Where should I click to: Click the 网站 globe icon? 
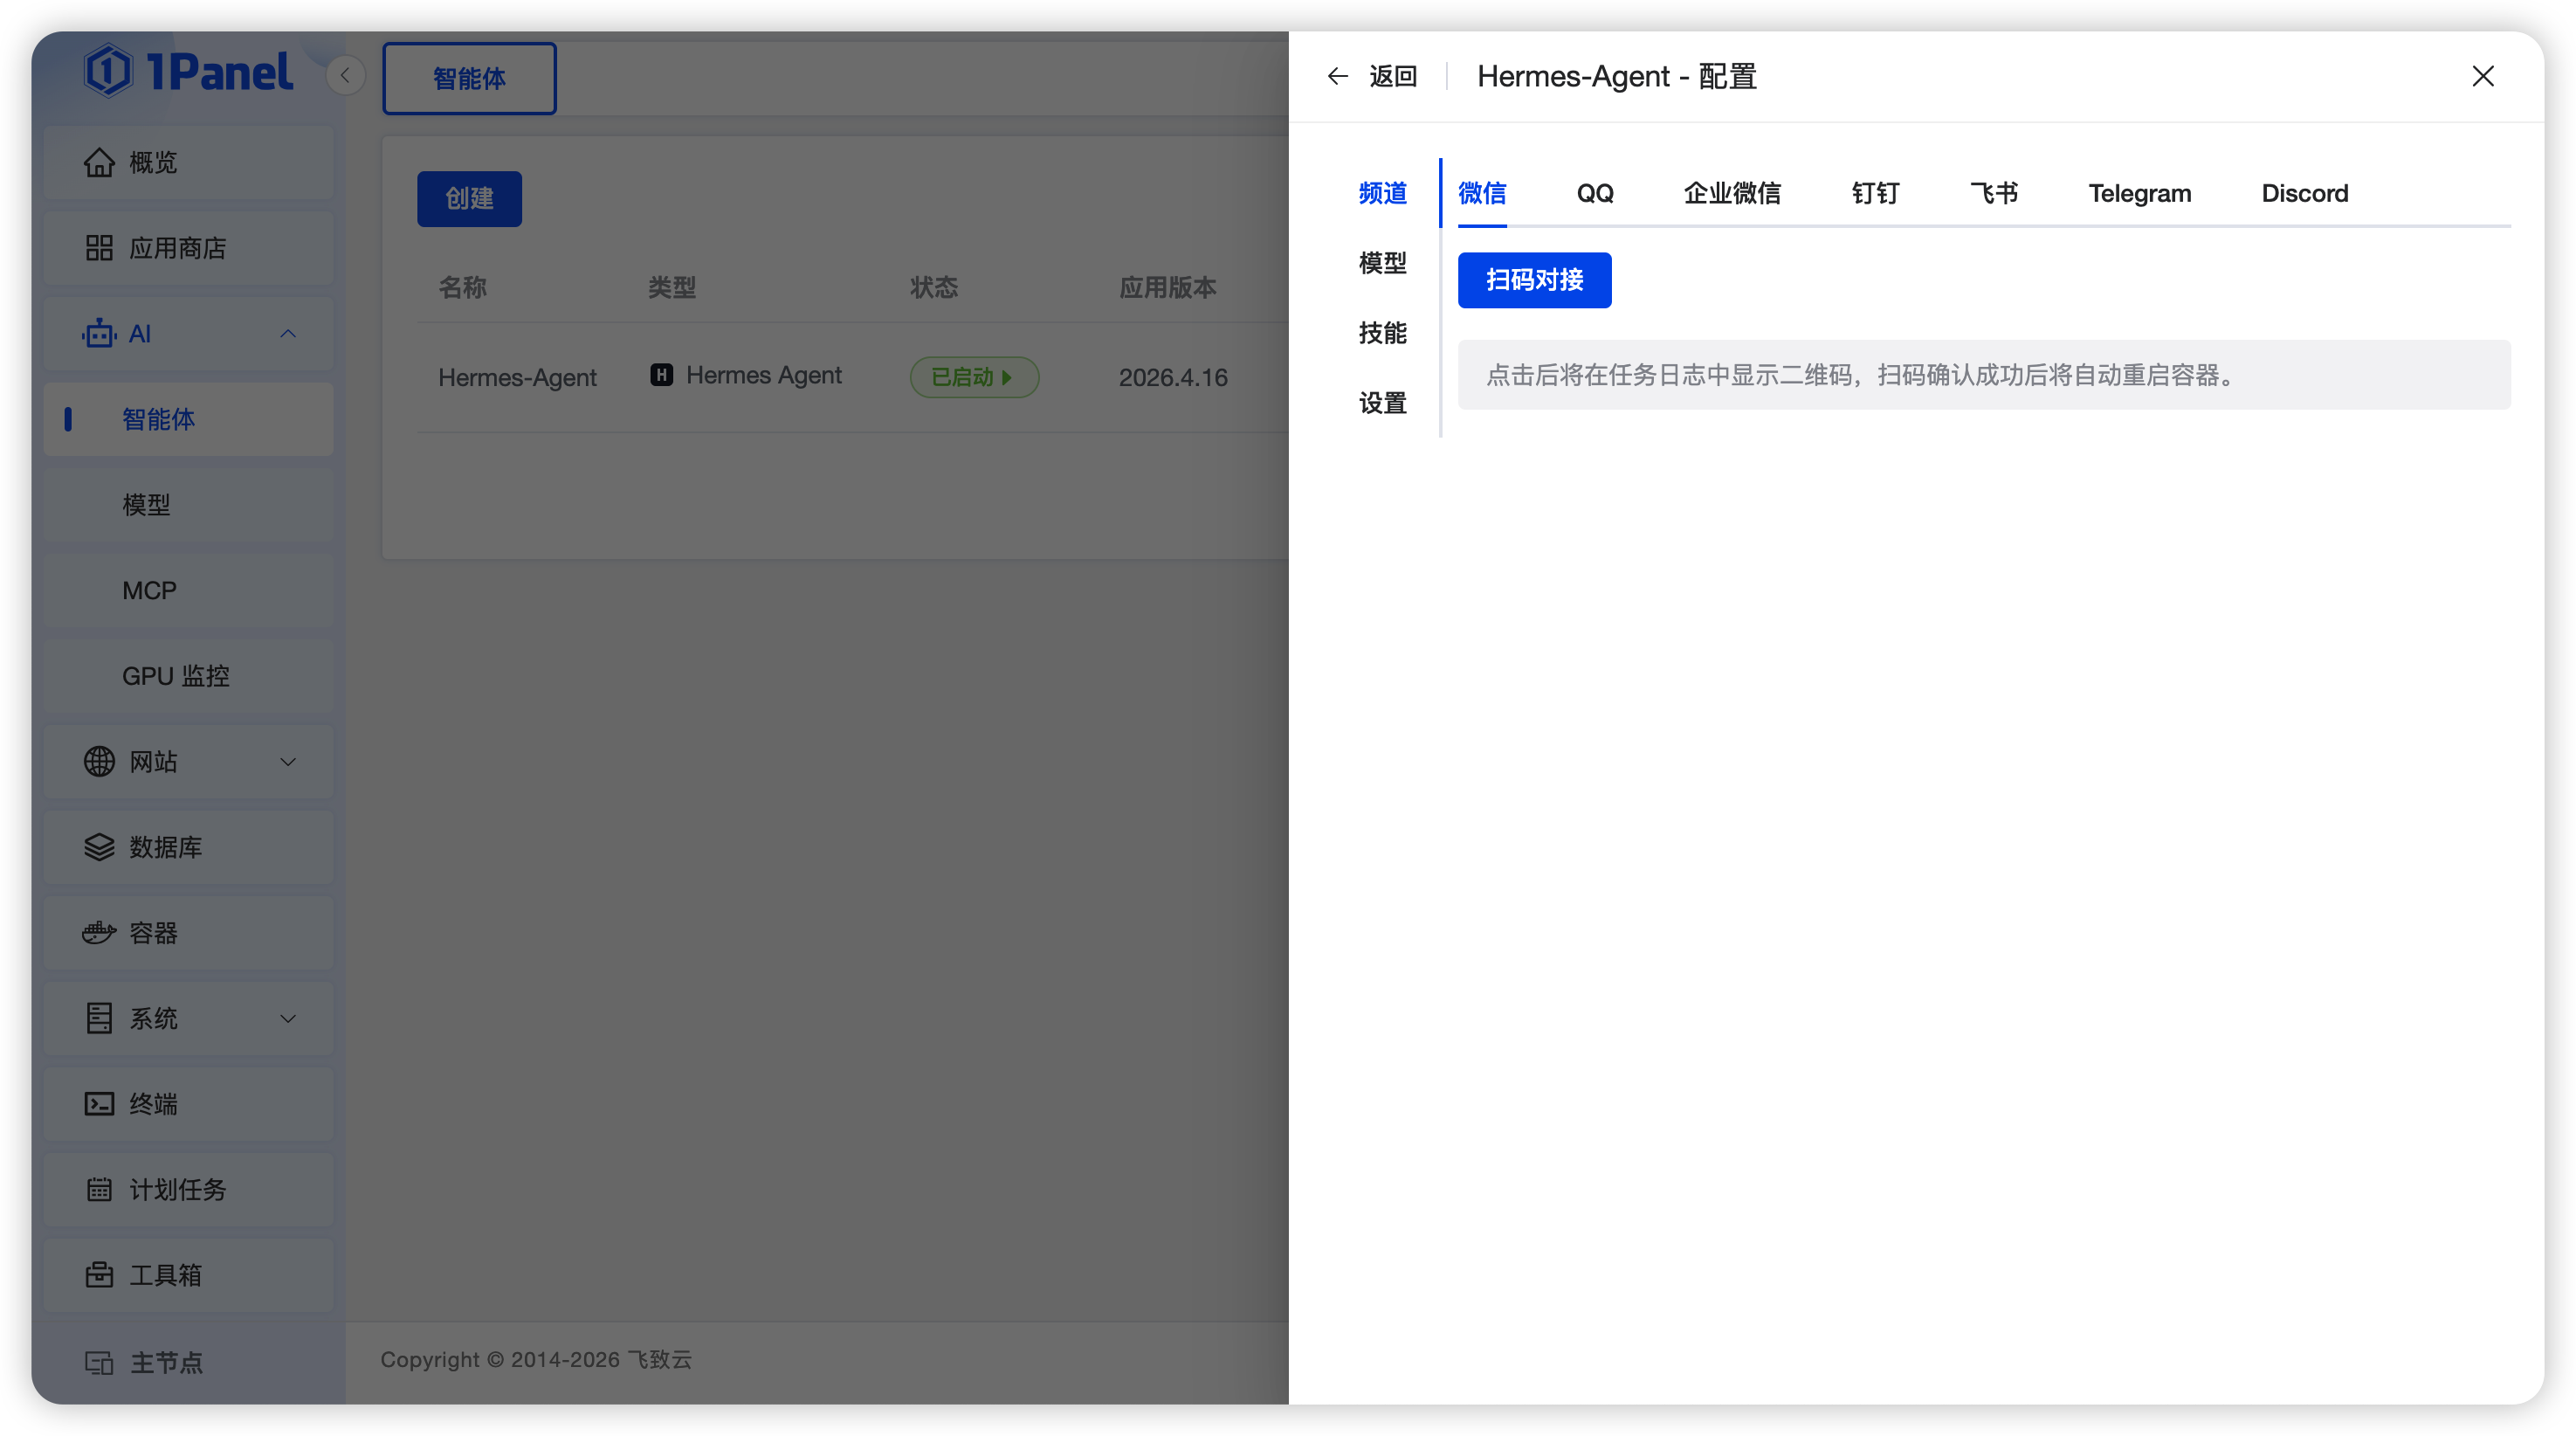click(x=99, y=761)
